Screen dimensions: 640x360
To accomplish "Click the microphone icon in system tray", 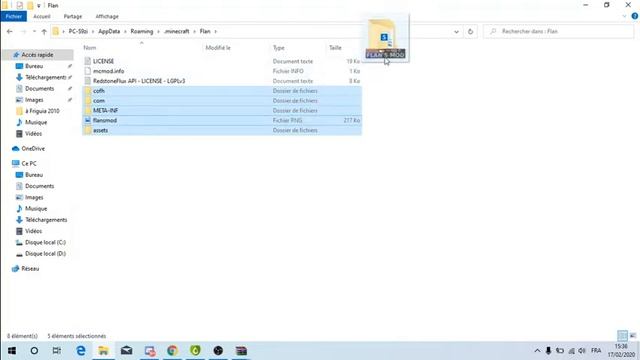I will (548, 351).
